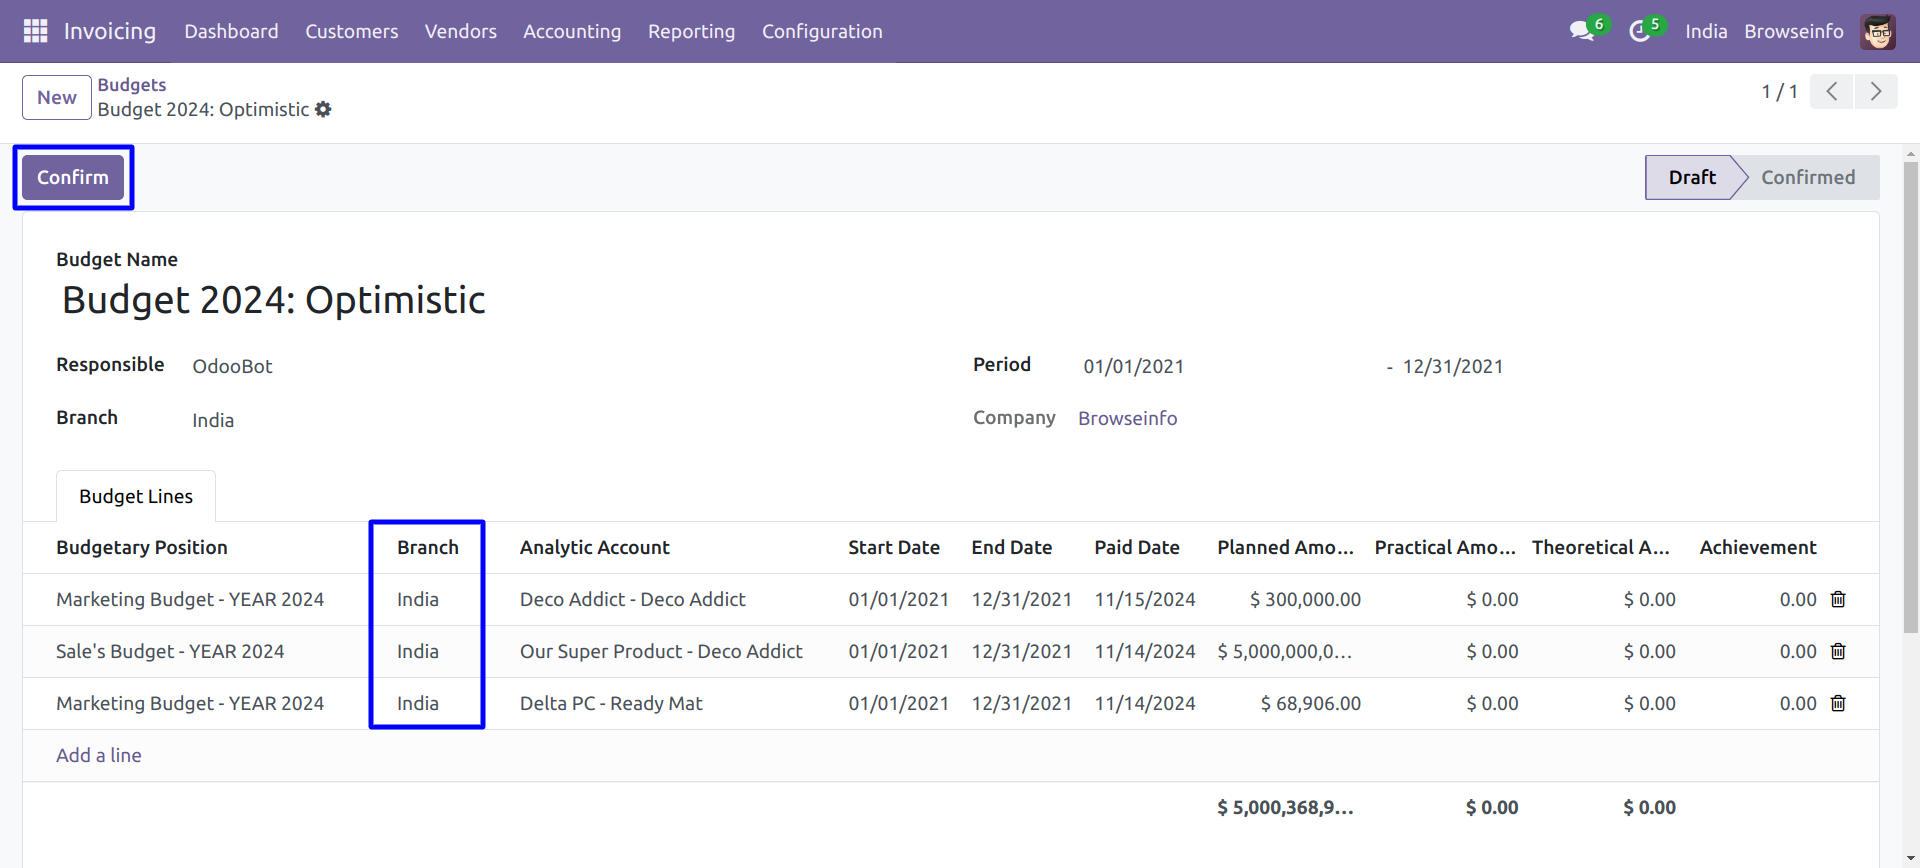1920x868 pixels.
Task: Open the conversations messages icon
Action: click(1581, 32)
